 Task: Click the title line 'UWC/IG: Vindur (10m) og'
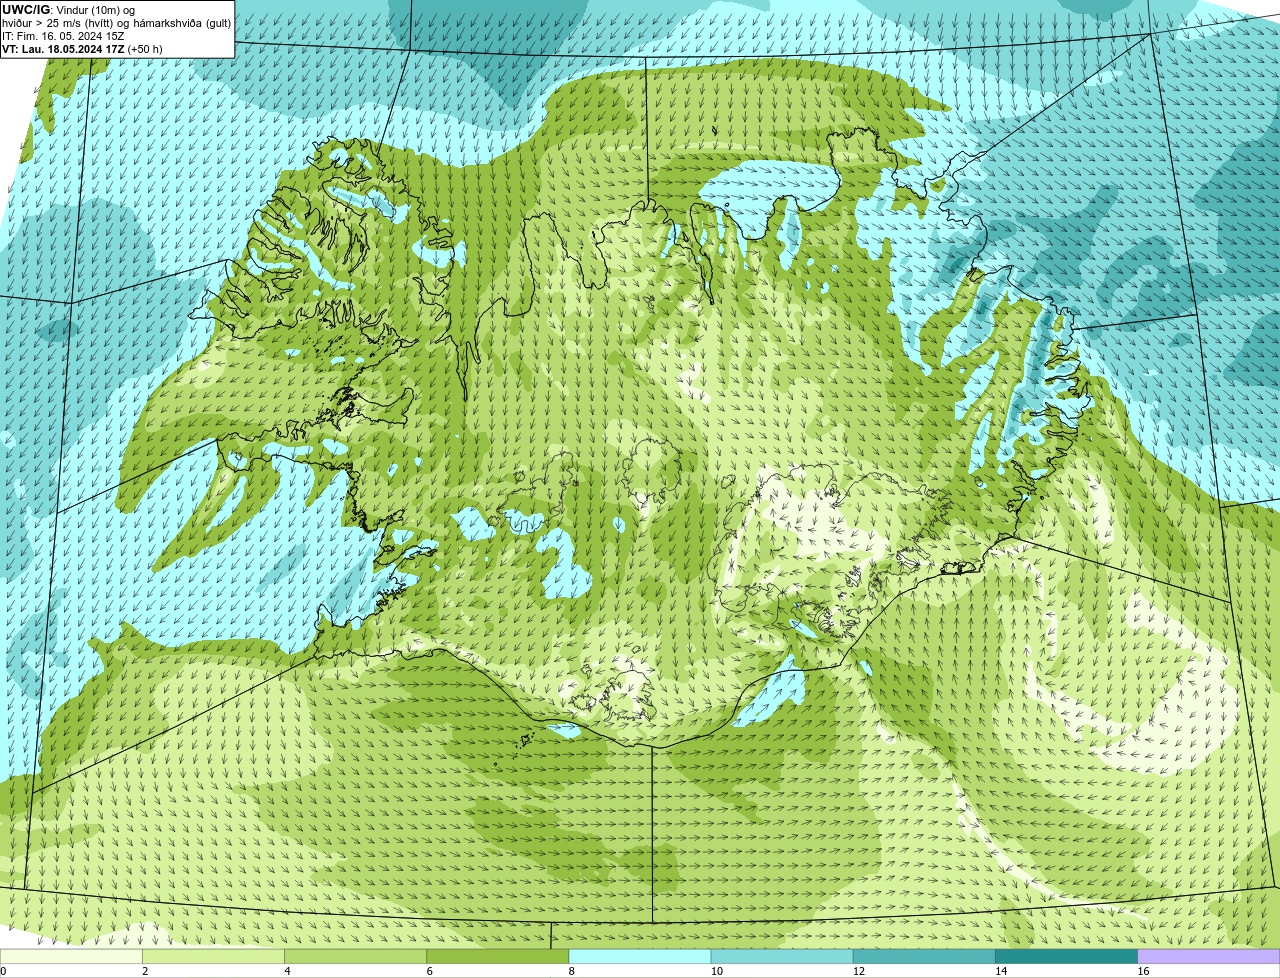68,9
